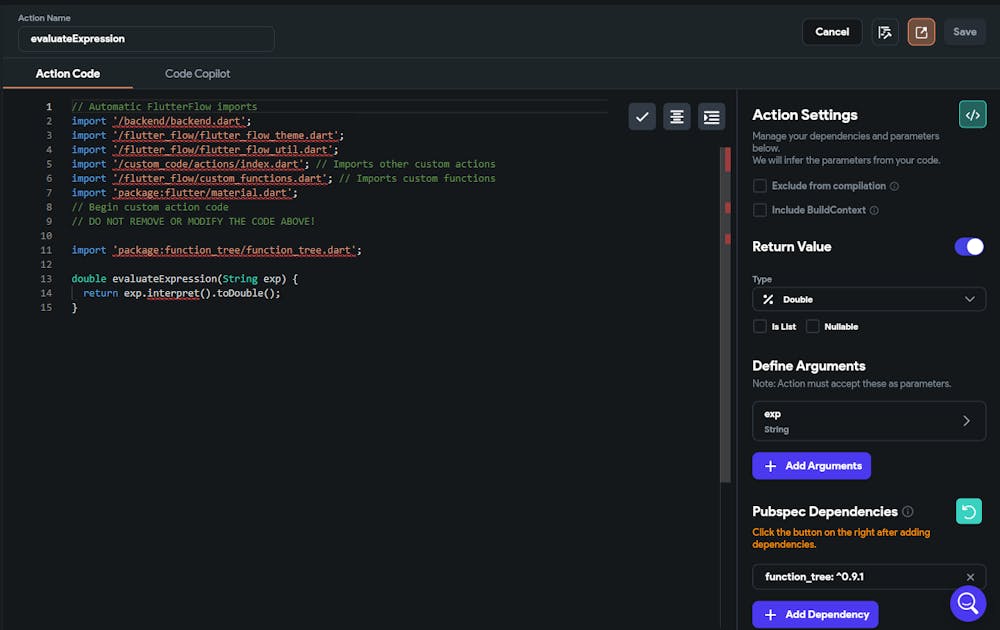Expand the exp String argument
Viewport: 1000px width, 630px height.
(x=868, y=421)
